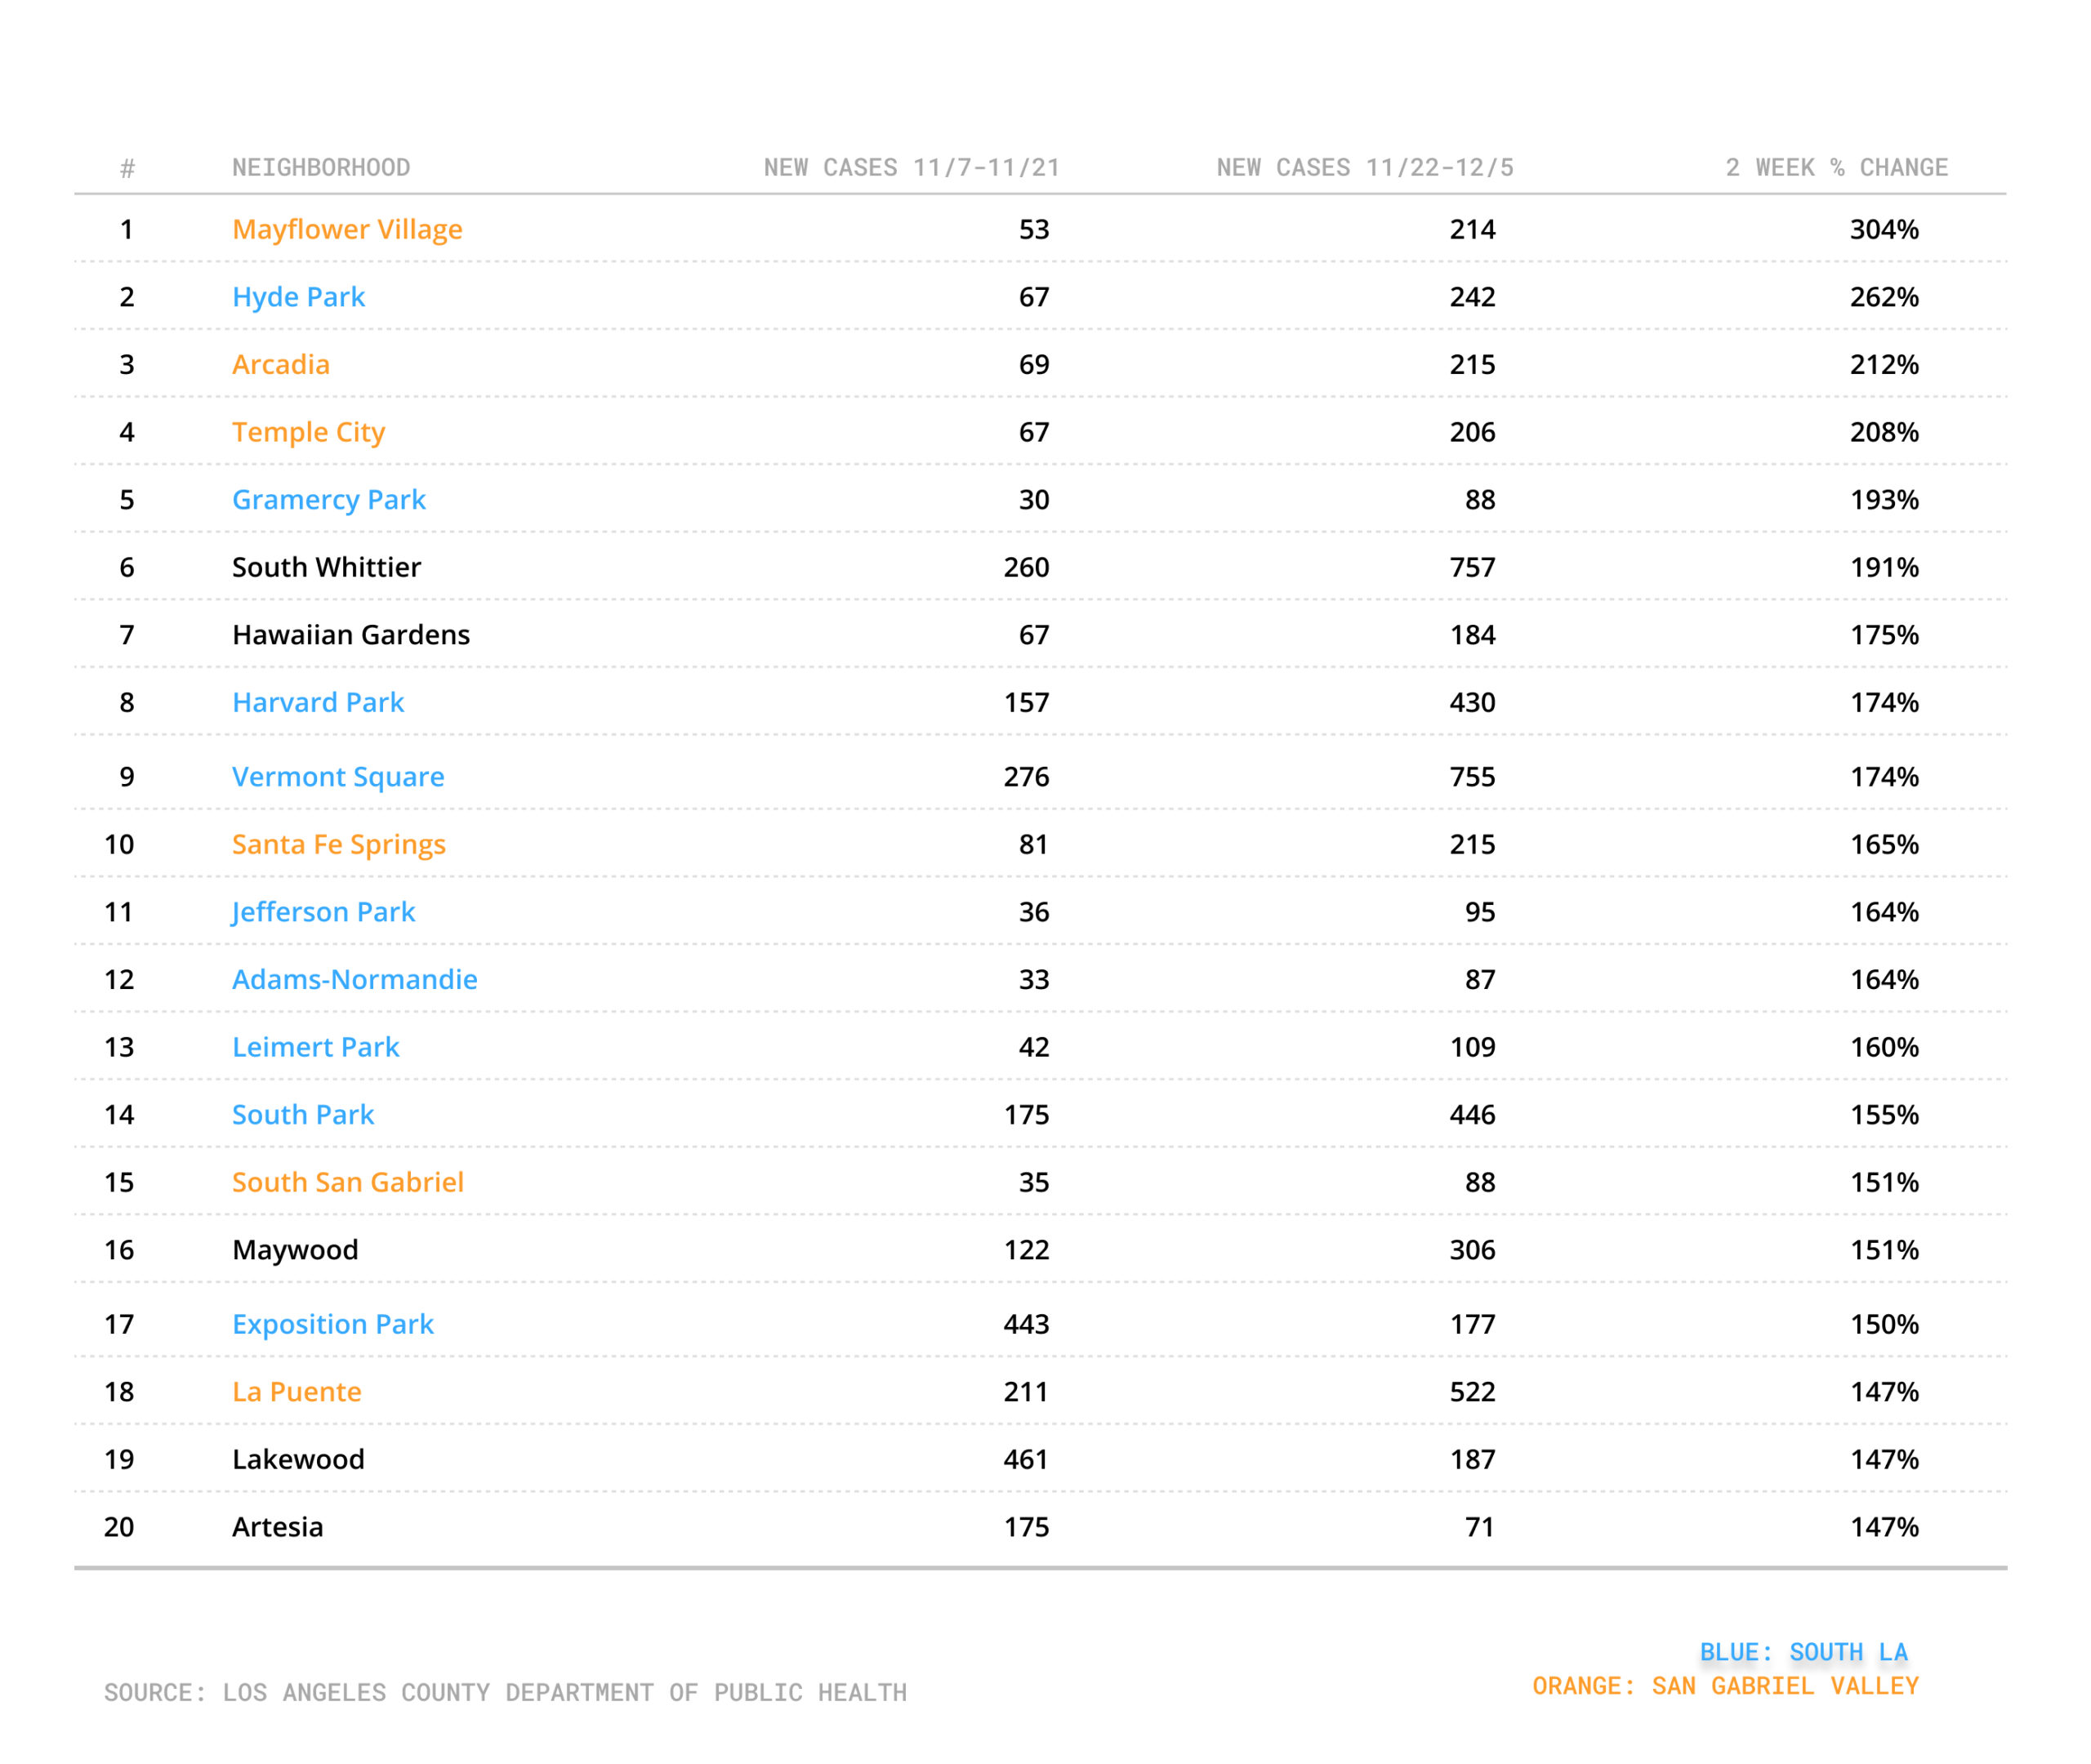Click on Arcadia in the list
Image resolution: width=2091 pixels, height=1764 pixels.
coord(281,365)
